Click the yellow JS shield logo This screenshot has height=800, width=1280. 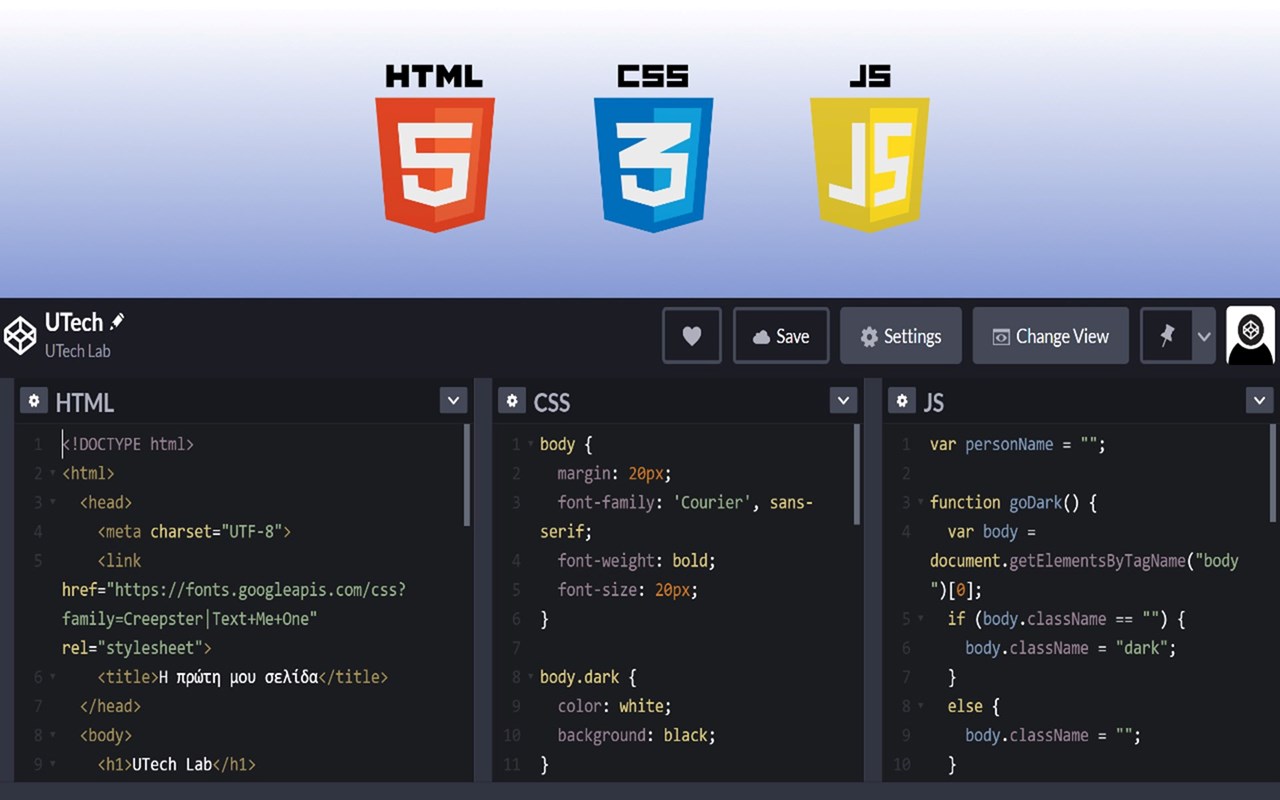(x=870, y=164)
